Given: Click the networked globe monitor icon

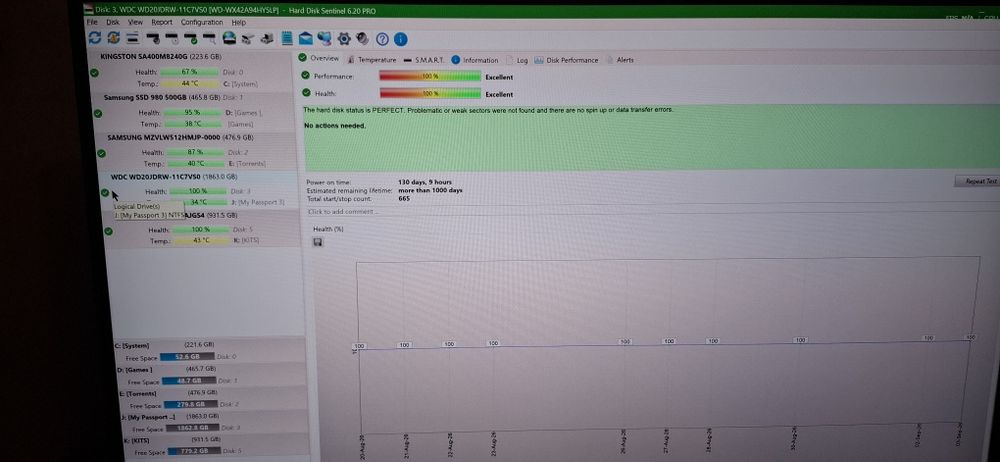Looking at the screenshot, I should [324, 38].
